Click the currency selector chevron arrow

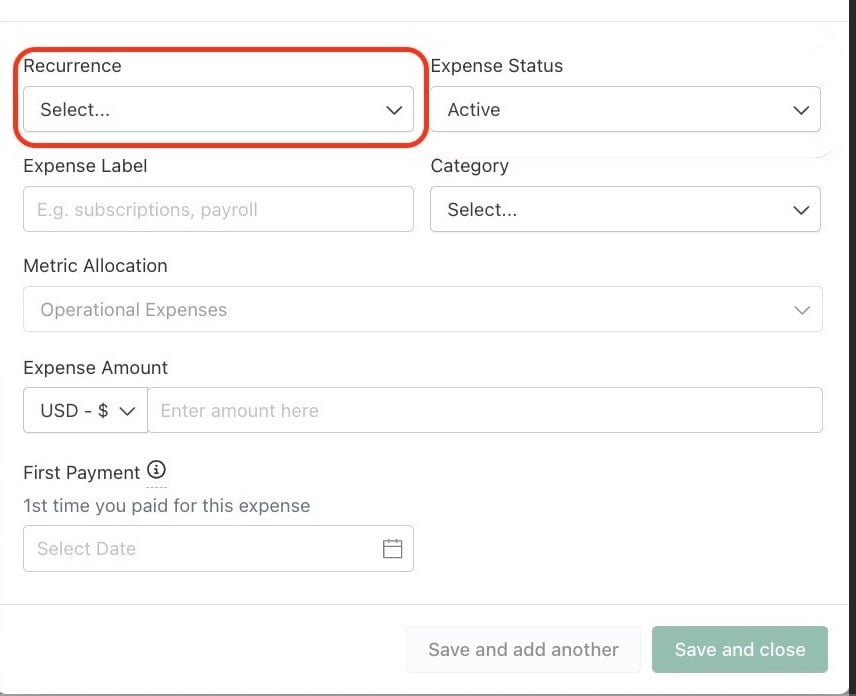pos(127,411)
